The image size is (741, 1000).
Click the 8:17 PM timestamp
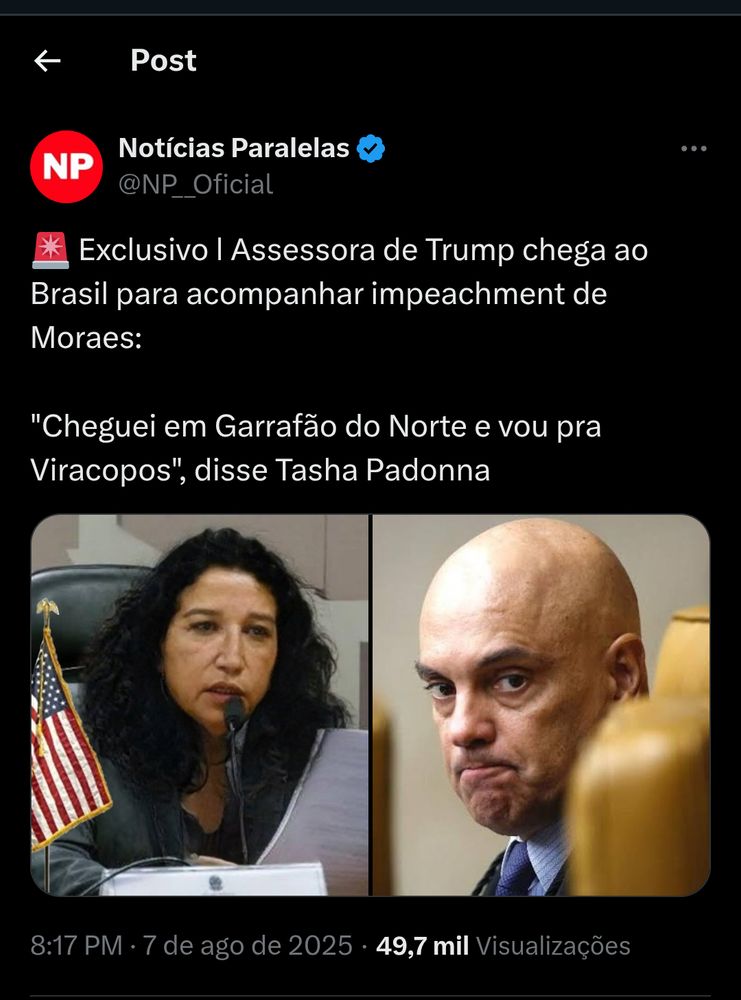77,945
